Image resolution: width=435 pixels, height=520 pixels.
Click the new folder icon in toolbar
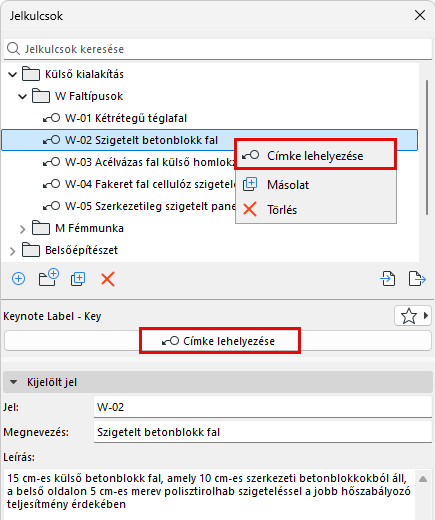(x=48, y=278)
